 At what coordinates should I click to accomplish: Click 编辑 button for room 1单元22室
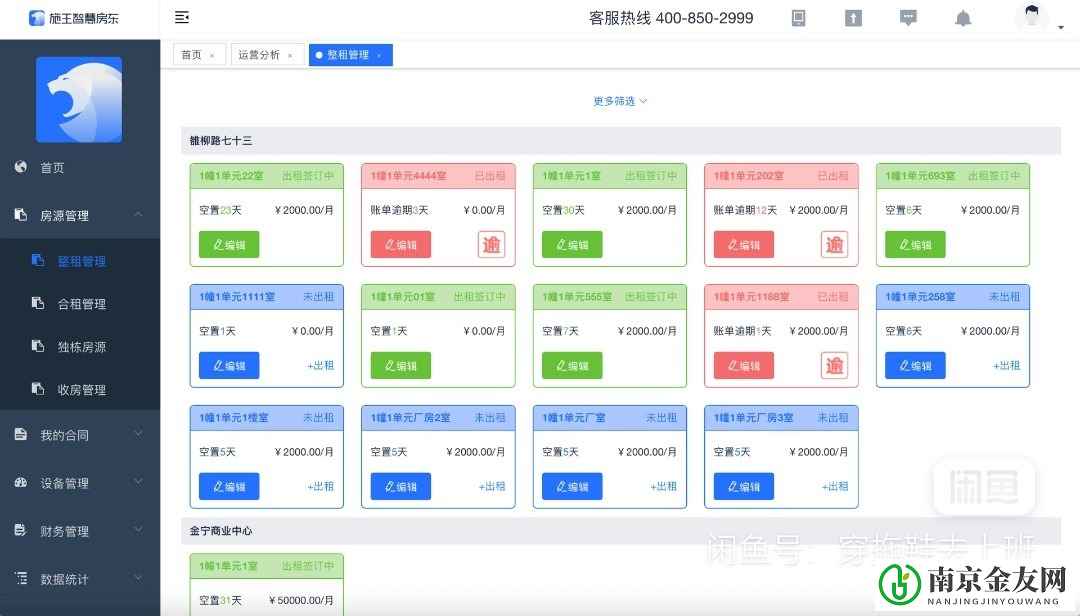tap(229, 245)
